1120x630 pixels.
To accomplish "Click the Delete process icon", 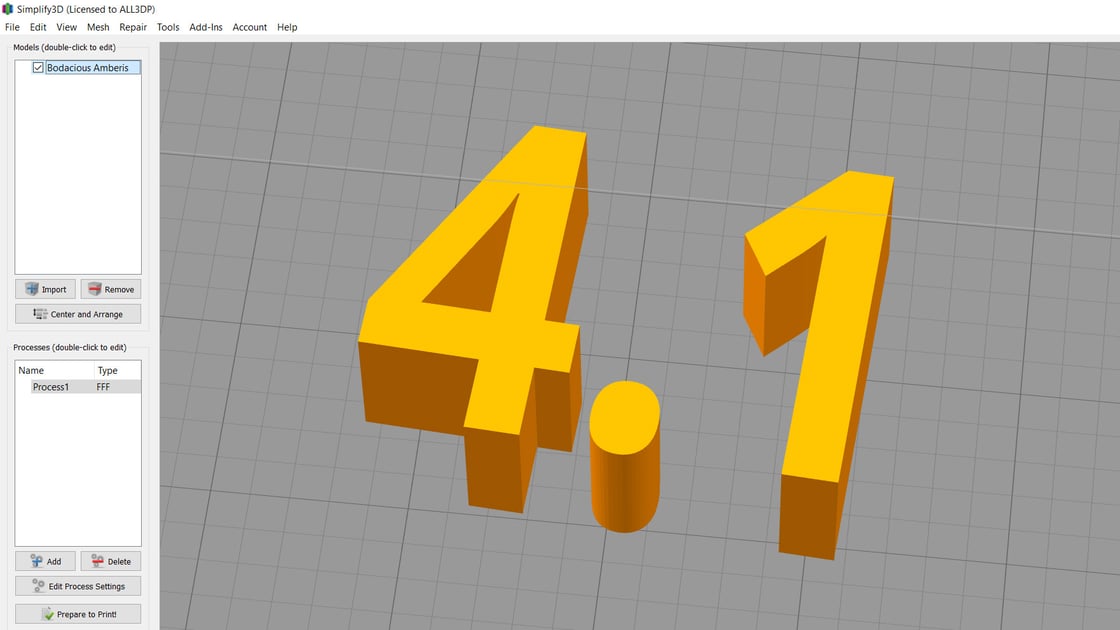I will click(x=96, y=561).
